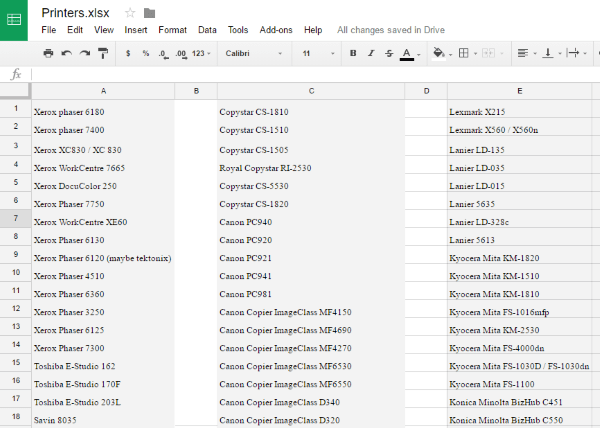This screenshot has width=600, height=428.
Task: Select column B header
Action: 196,91
